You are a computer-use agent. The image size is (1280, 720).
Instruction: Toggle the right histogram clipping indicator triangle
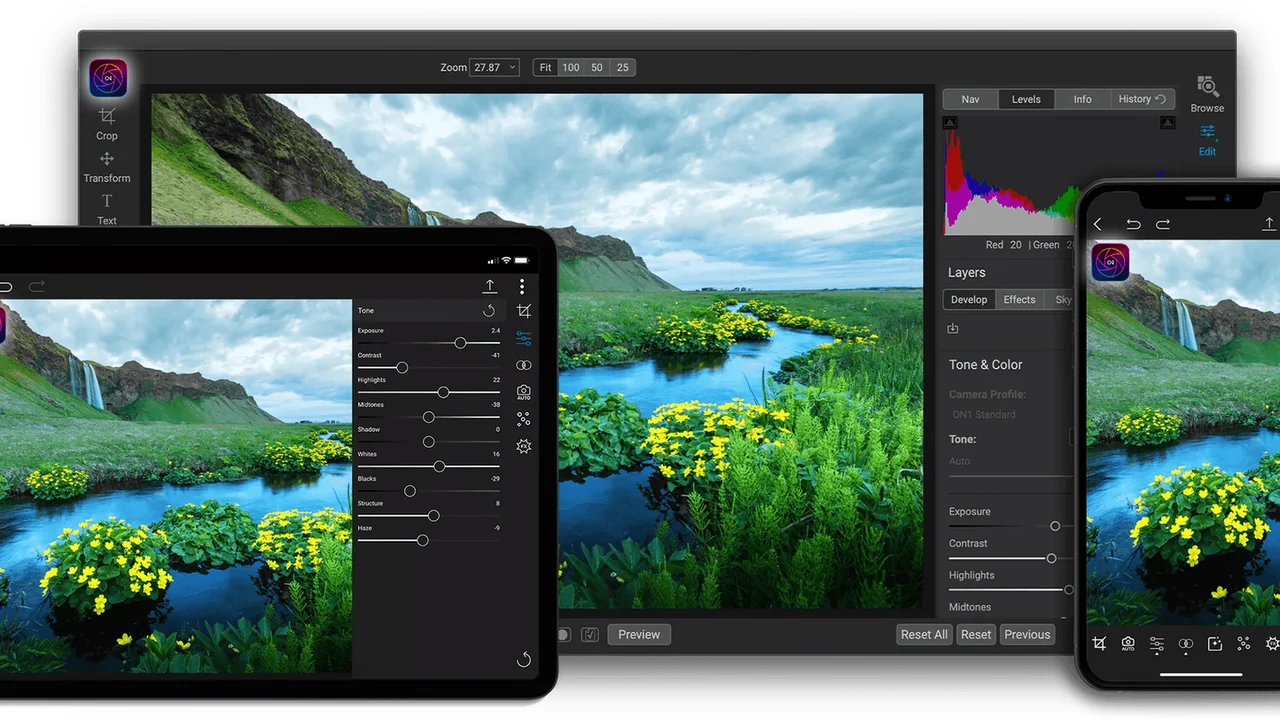(1167, 123)
